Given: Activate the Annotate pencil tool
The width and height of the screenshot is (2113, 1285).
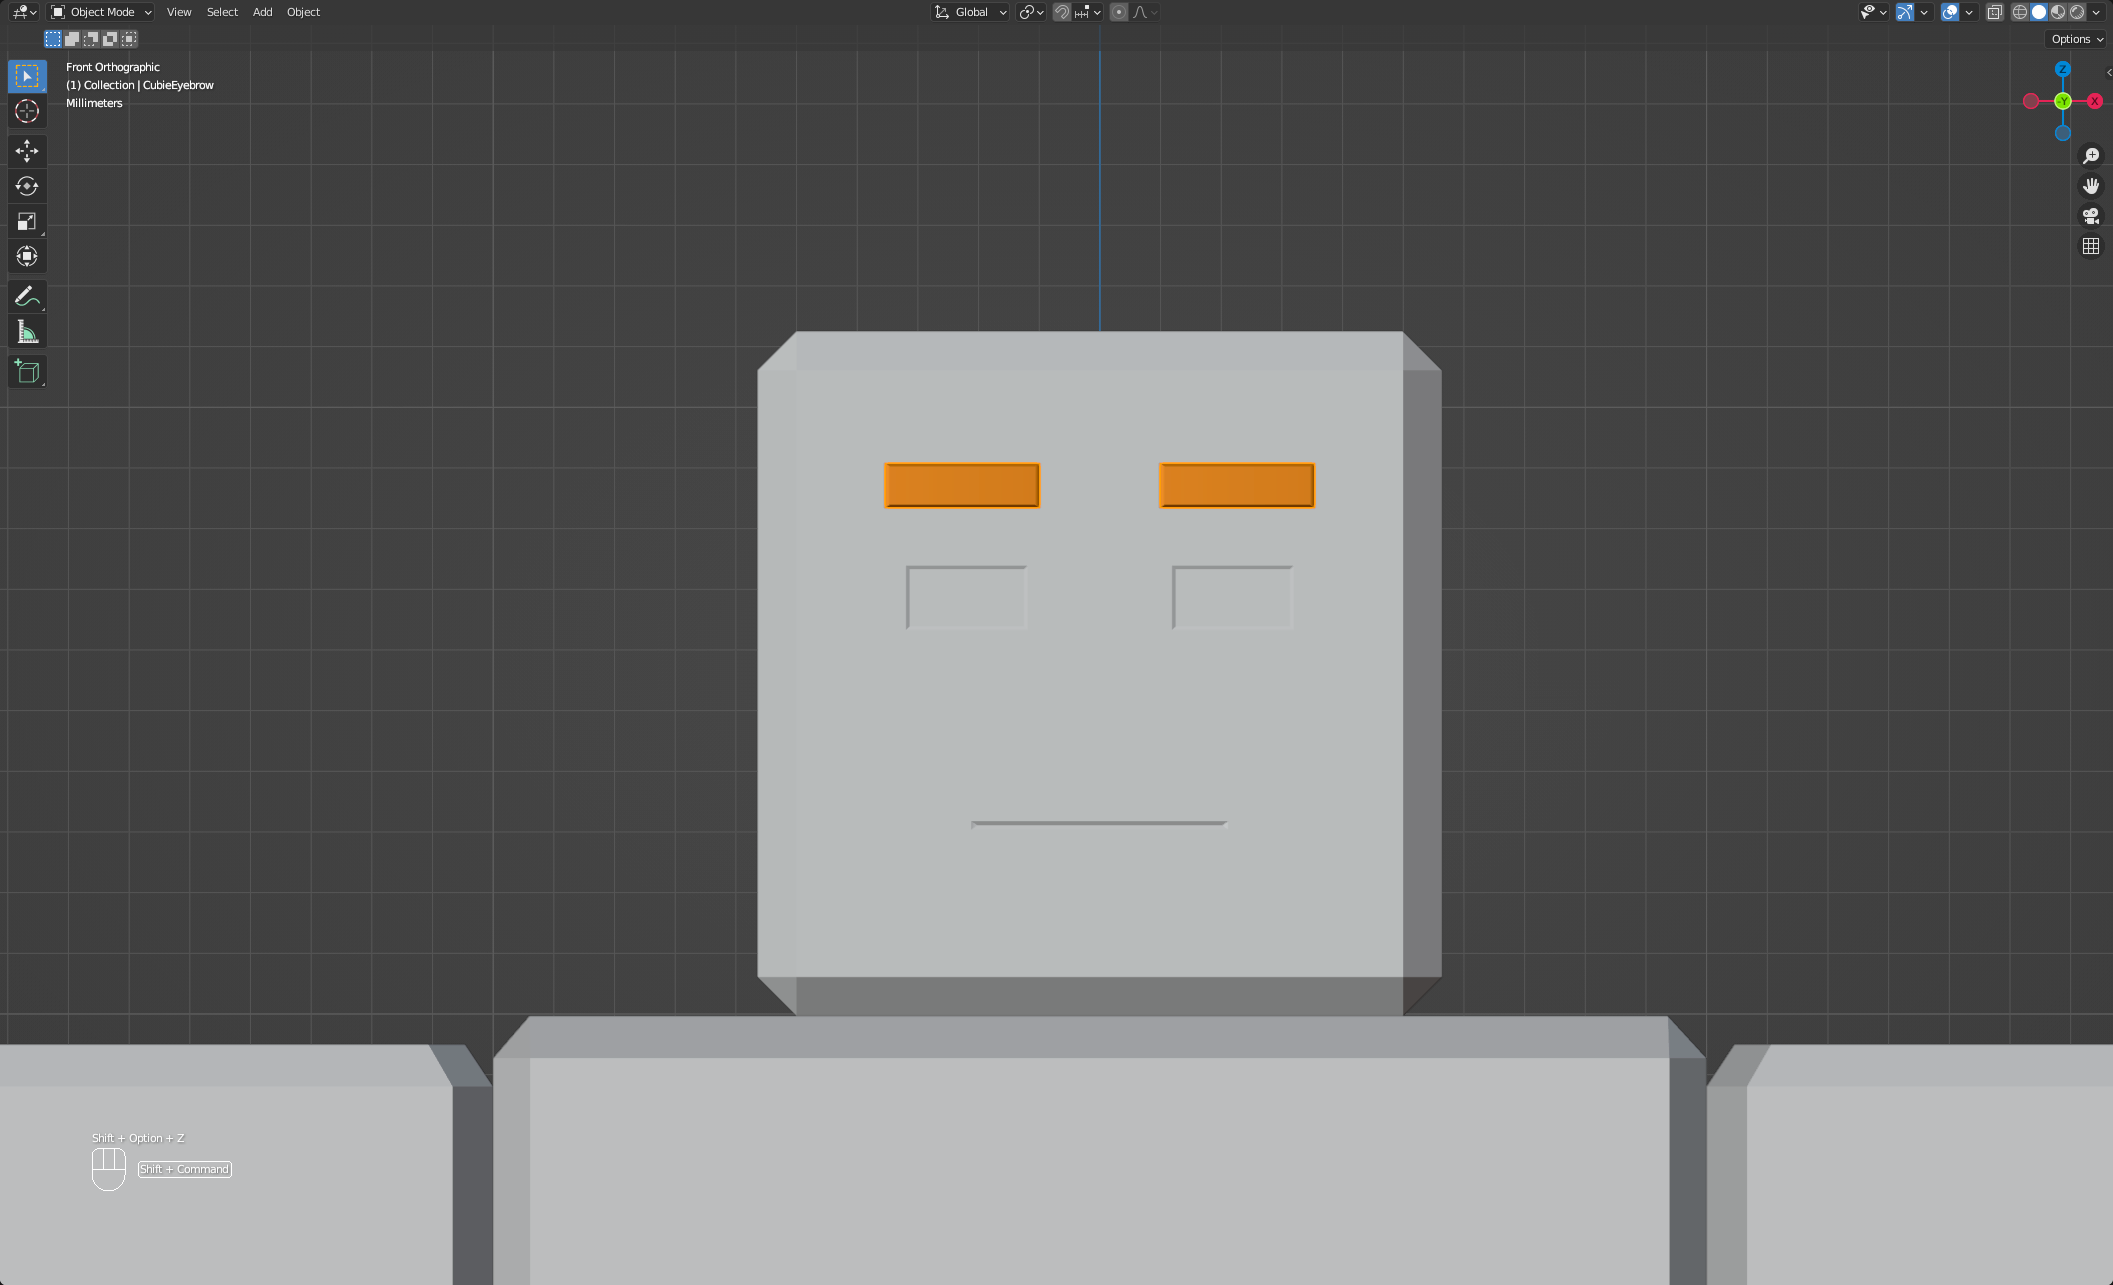Looking at the screenshot, I should [27, 296].
